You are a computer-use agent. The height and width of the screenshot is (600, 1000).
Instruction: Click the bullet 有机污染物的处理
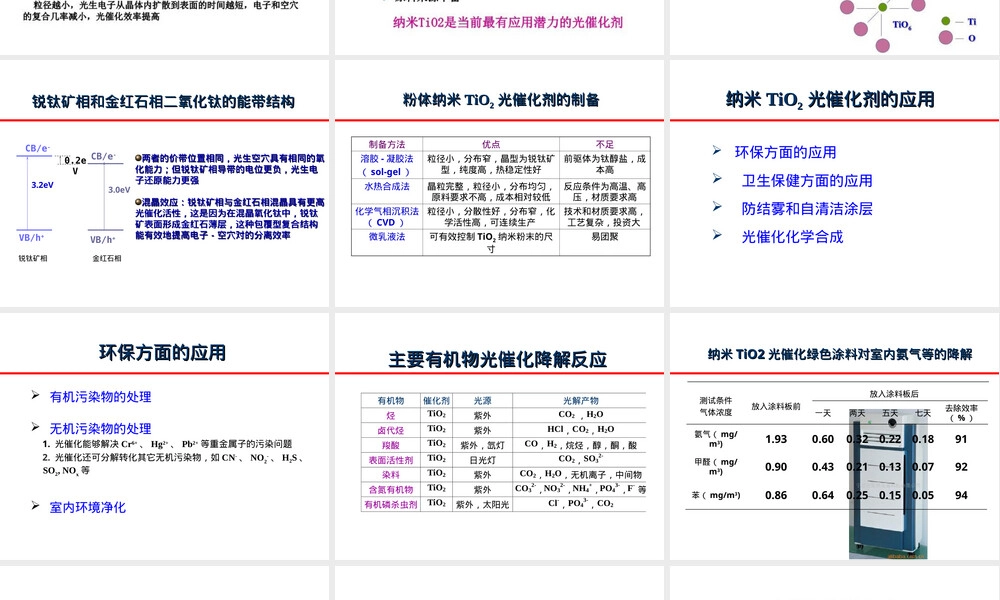point(100,397)
